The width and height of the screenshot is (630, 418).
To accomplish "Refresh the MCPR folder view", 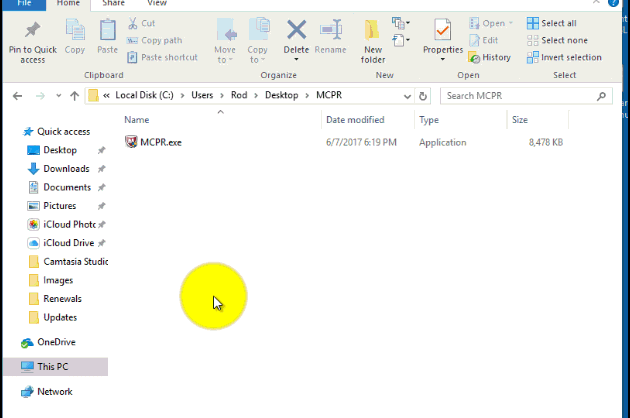I will [423, 96].
